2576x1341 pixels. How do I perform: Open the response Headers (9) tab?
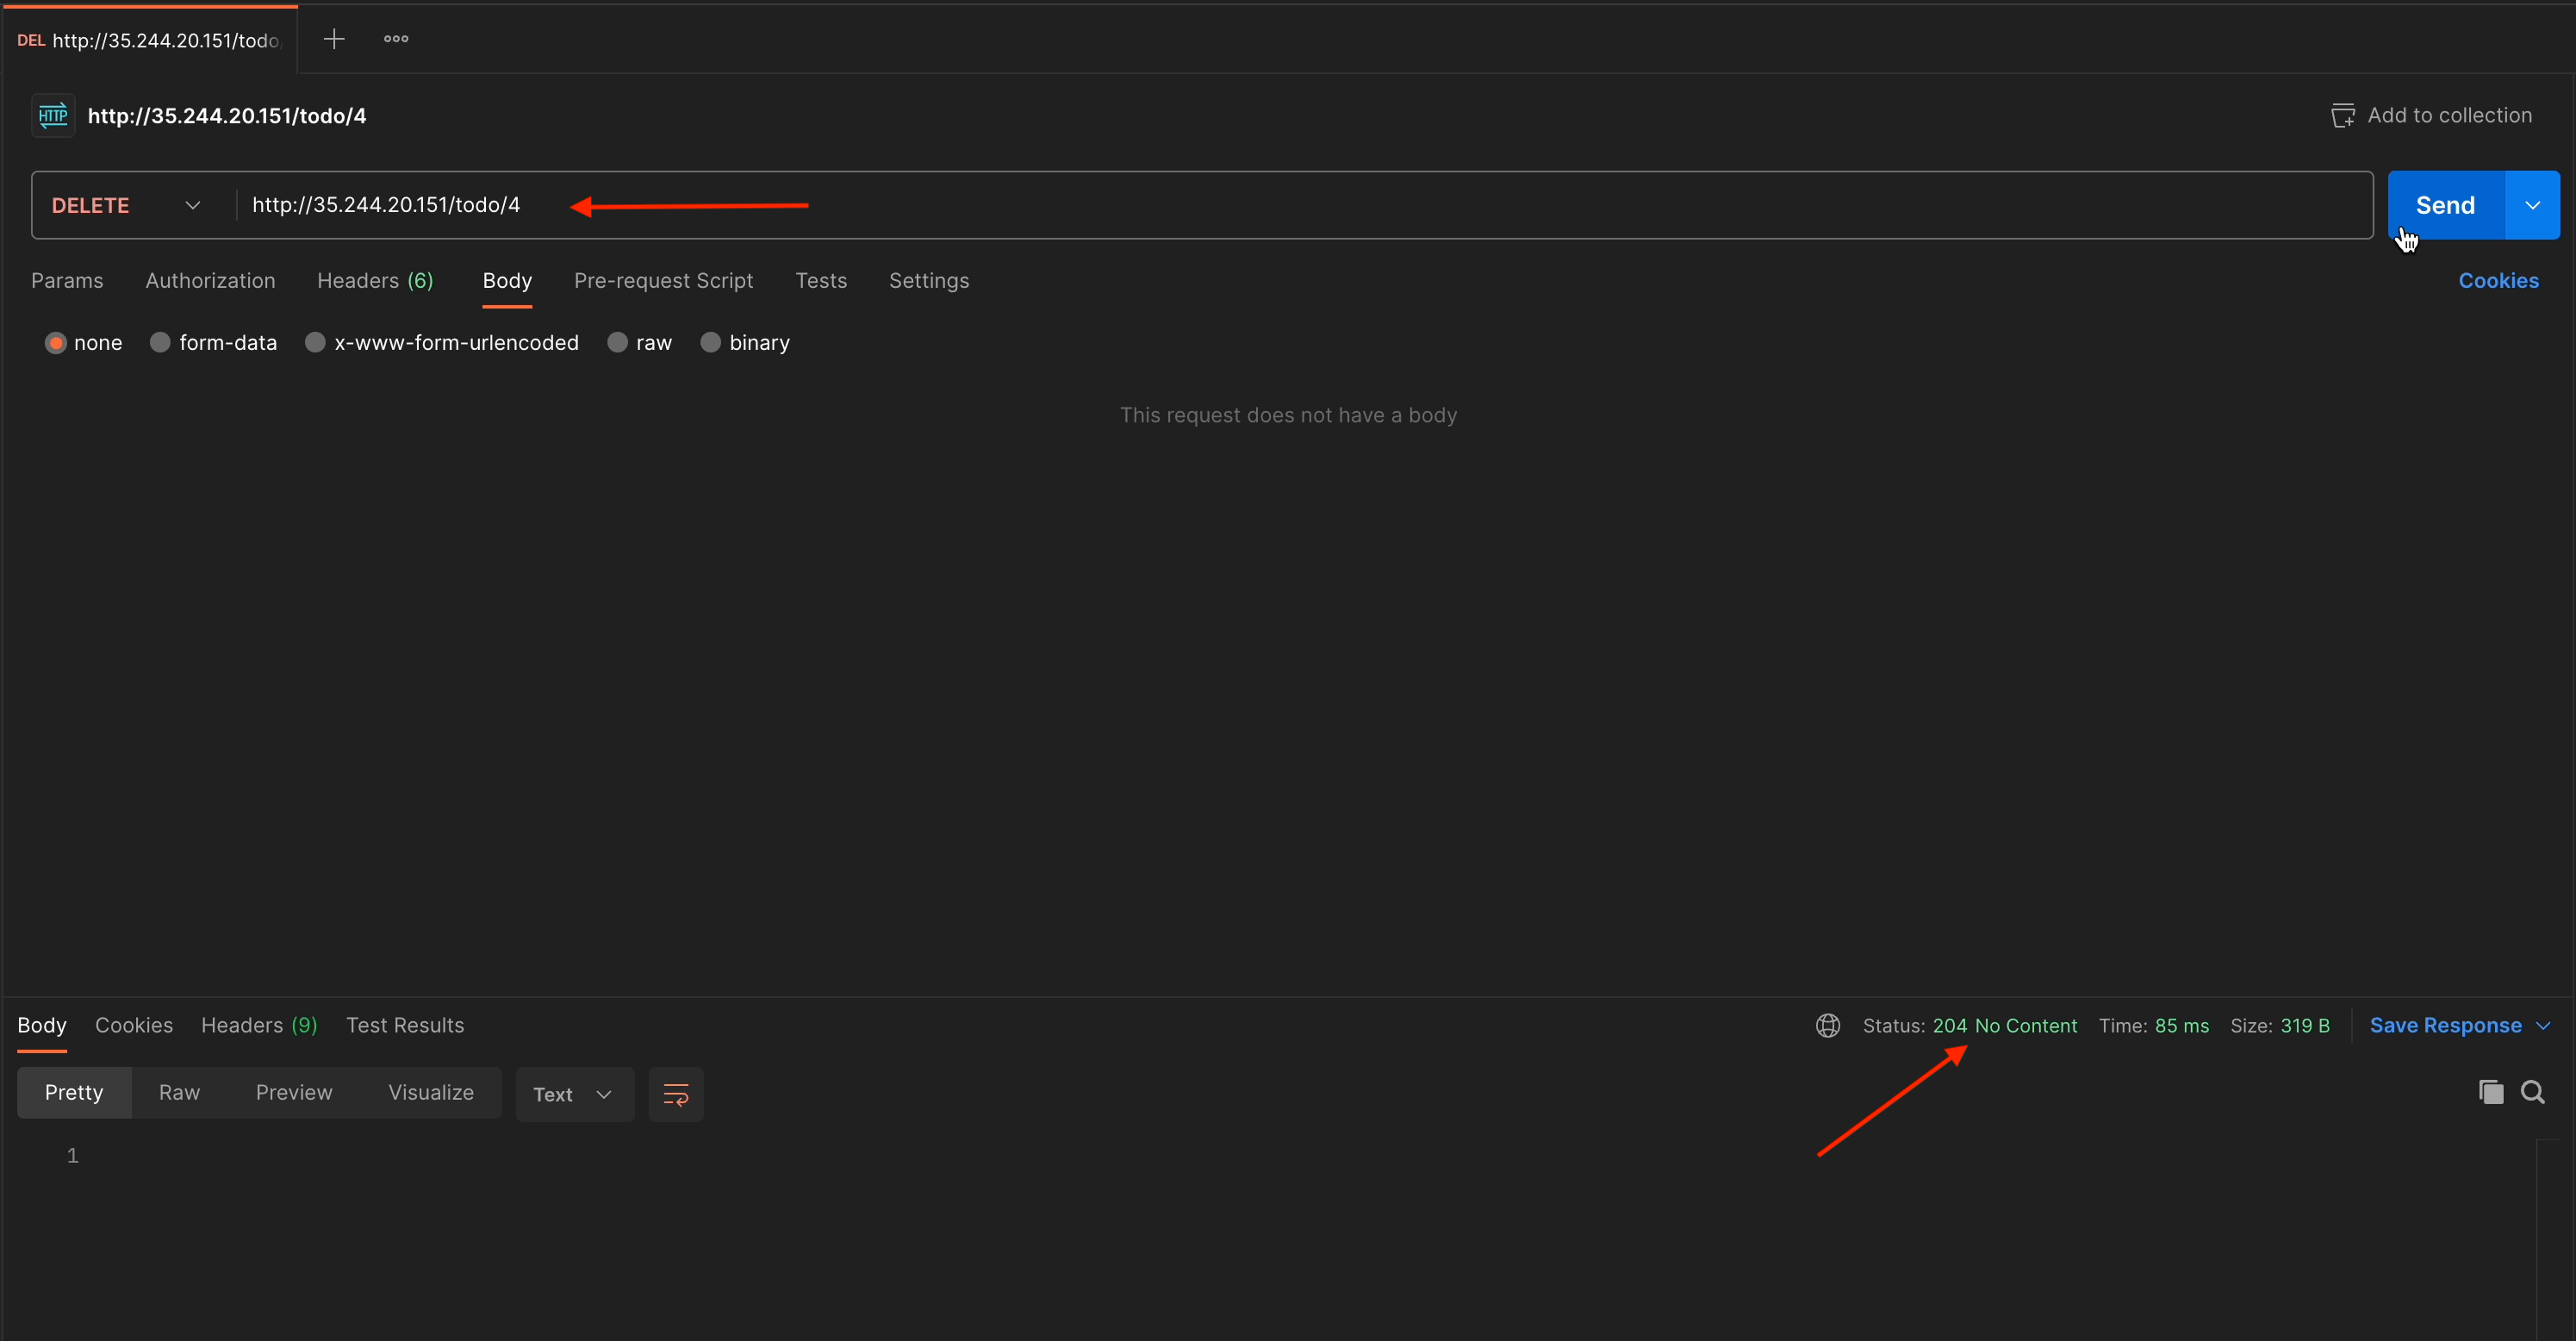click(259, 1026)
